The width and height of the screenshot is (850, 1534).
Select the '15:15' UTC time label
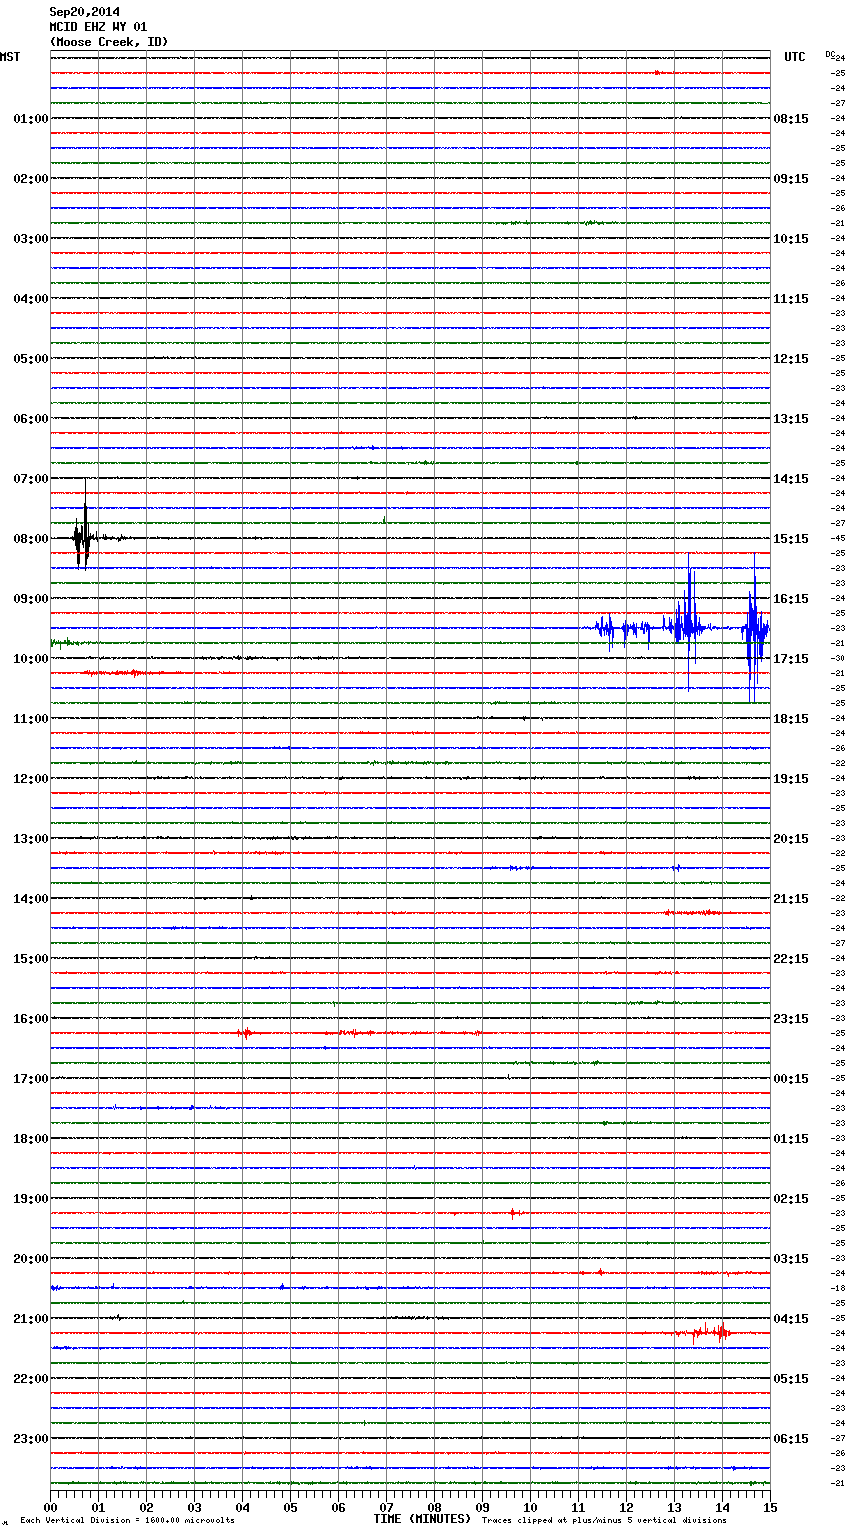(791, 539)
